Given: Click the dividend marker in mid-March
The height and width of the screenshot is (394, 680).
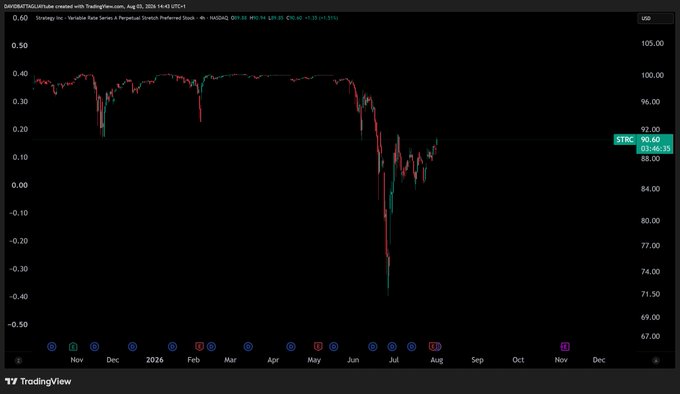Looking at the screenshot, I should point(248,346).
